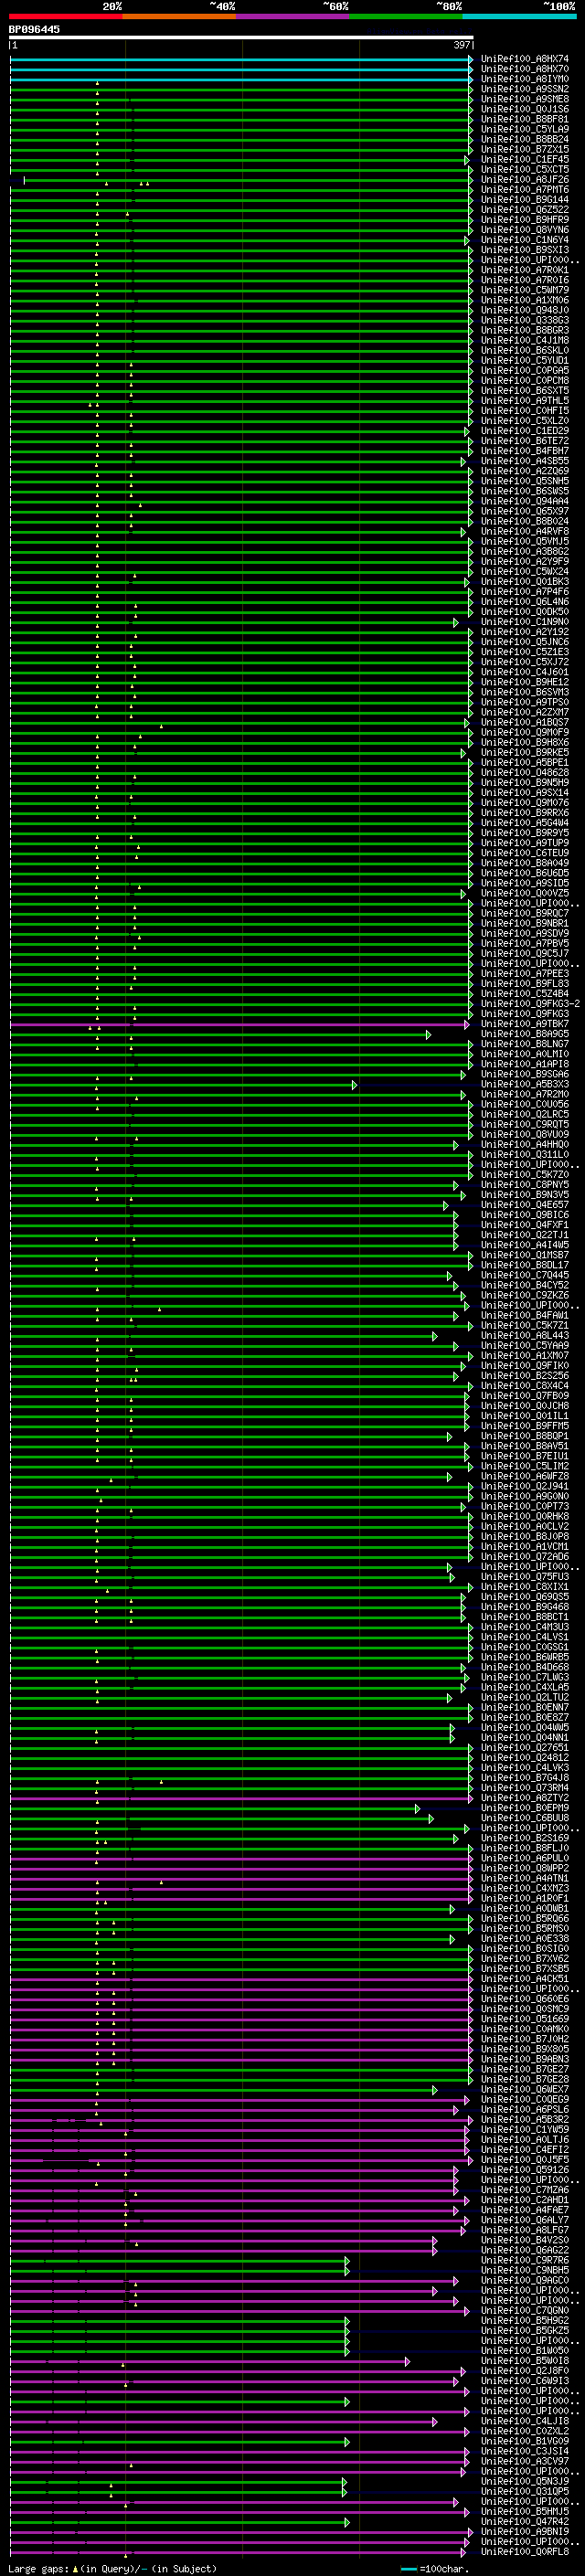Image resolution: width=585 pixels, height=2576 pixels.
Task: Open hit UniRef100_A8MX74
Action: (x=524, y=59)
